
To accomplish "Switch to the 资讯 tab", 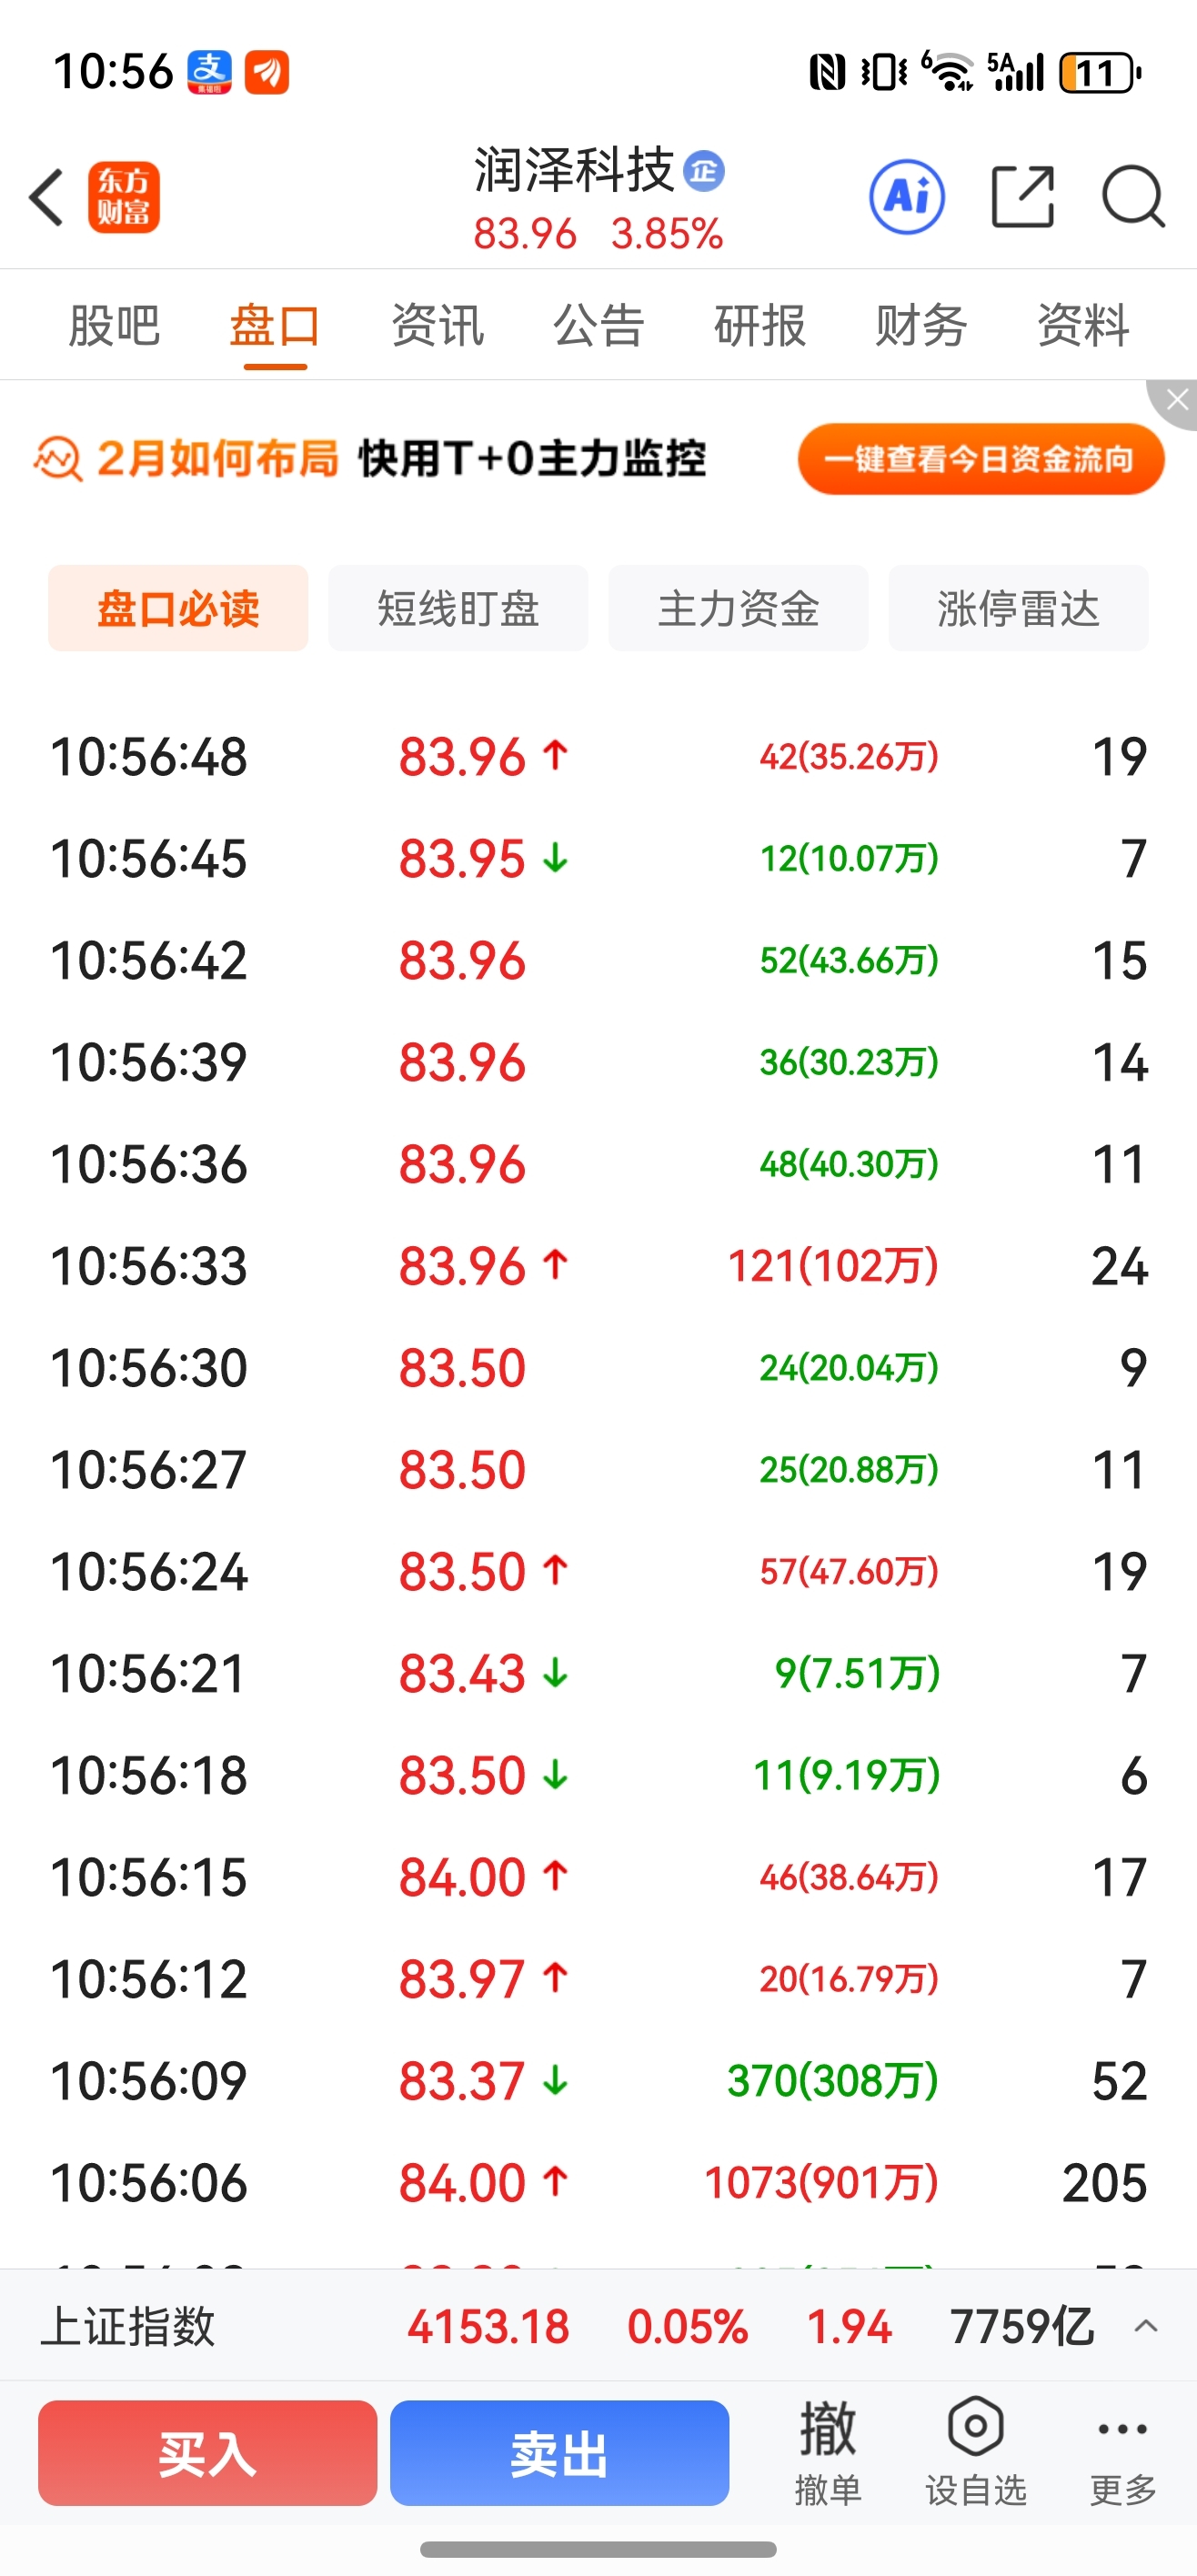I will [437, 326].
